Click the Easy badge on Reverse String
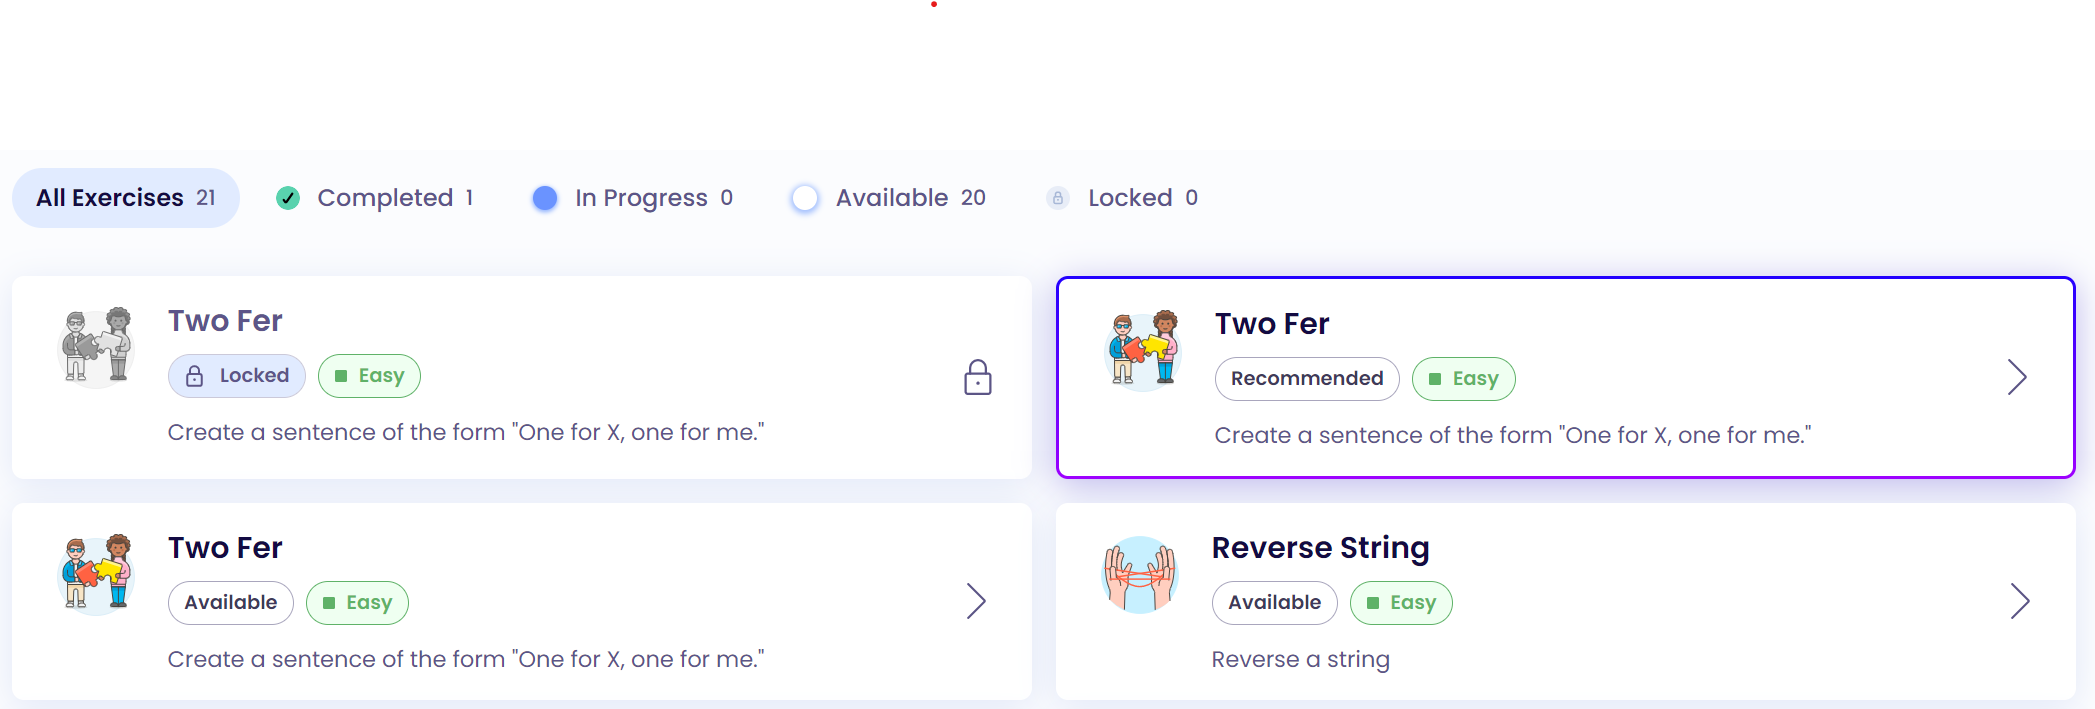 pyautogui.click(x=1401, y=602)
